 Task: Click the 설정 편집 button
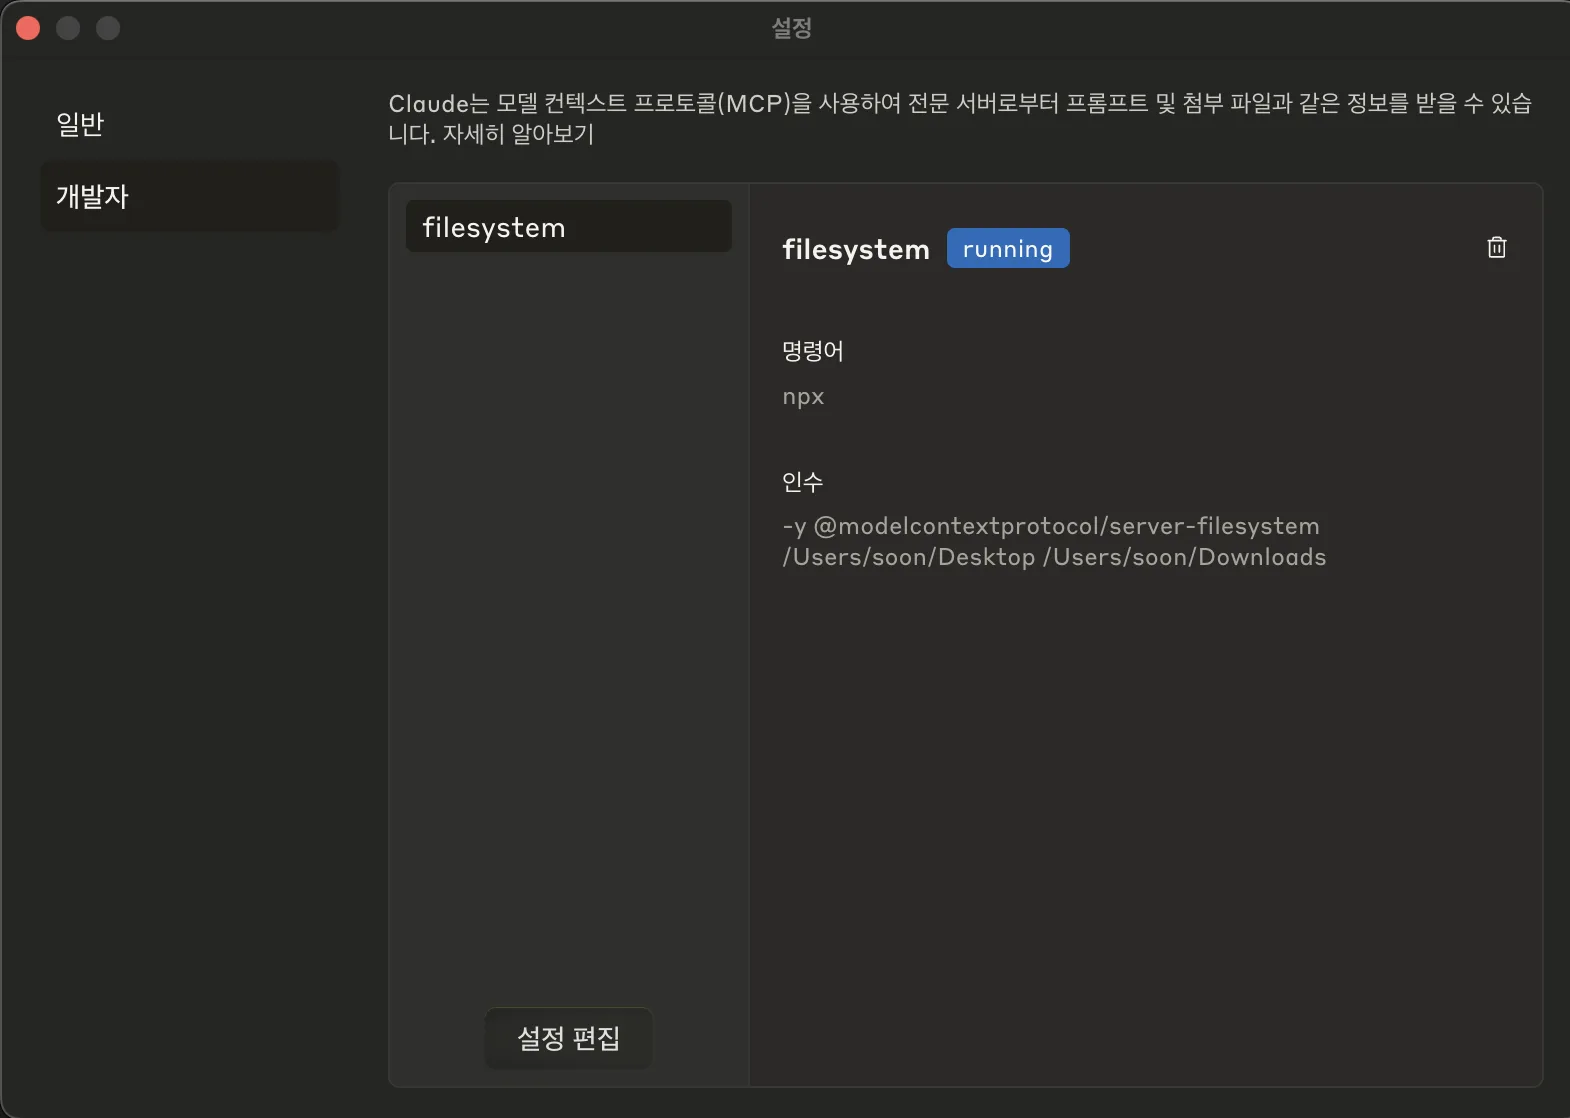(568, 1038)
